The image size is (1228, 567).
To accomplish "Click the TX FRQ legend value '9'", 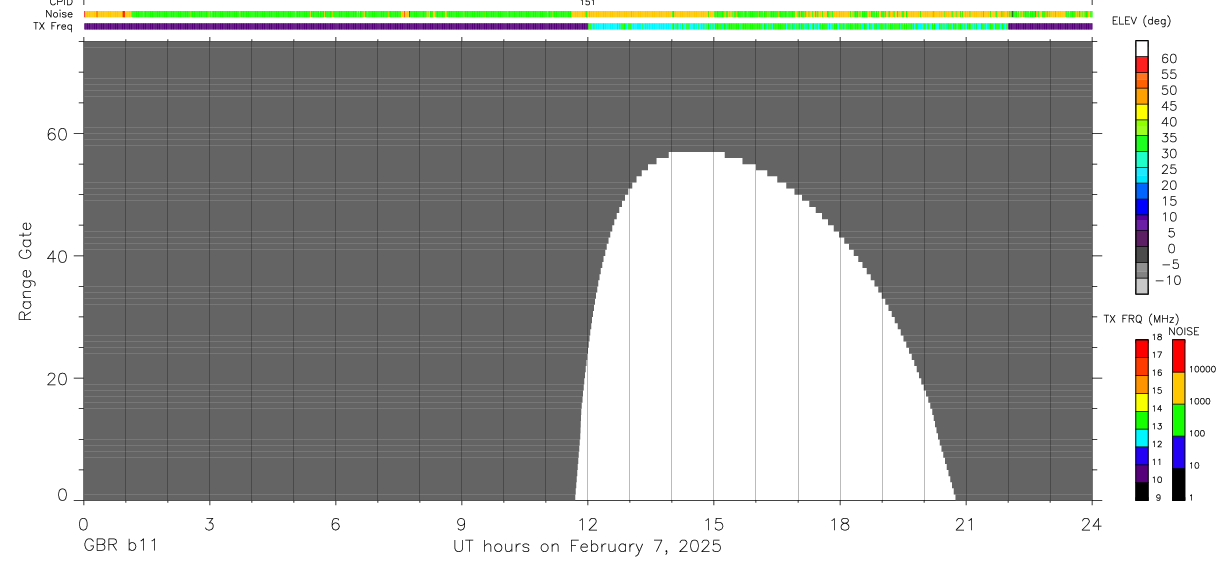I will pyautogui.click(x=1156, y=497).
